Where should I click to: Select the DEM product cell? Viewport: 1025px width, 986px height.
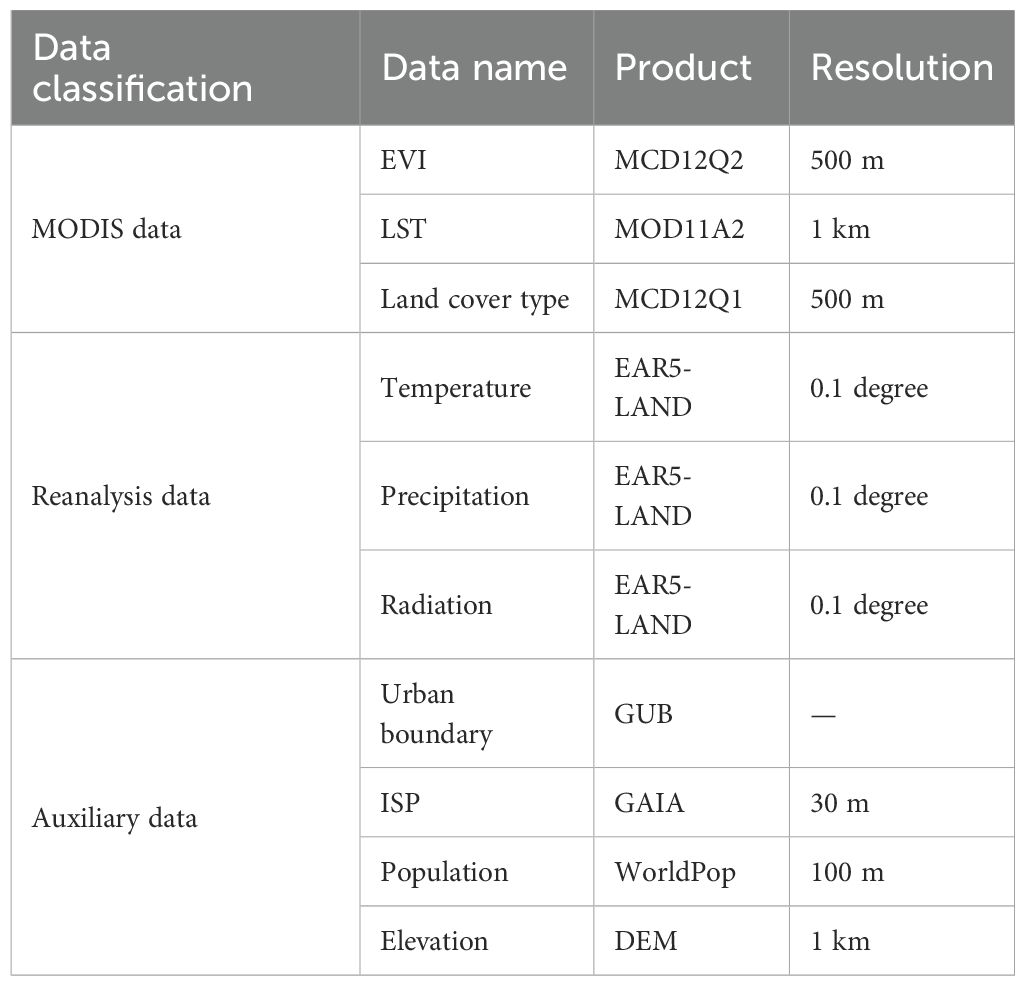coord(646,940)
